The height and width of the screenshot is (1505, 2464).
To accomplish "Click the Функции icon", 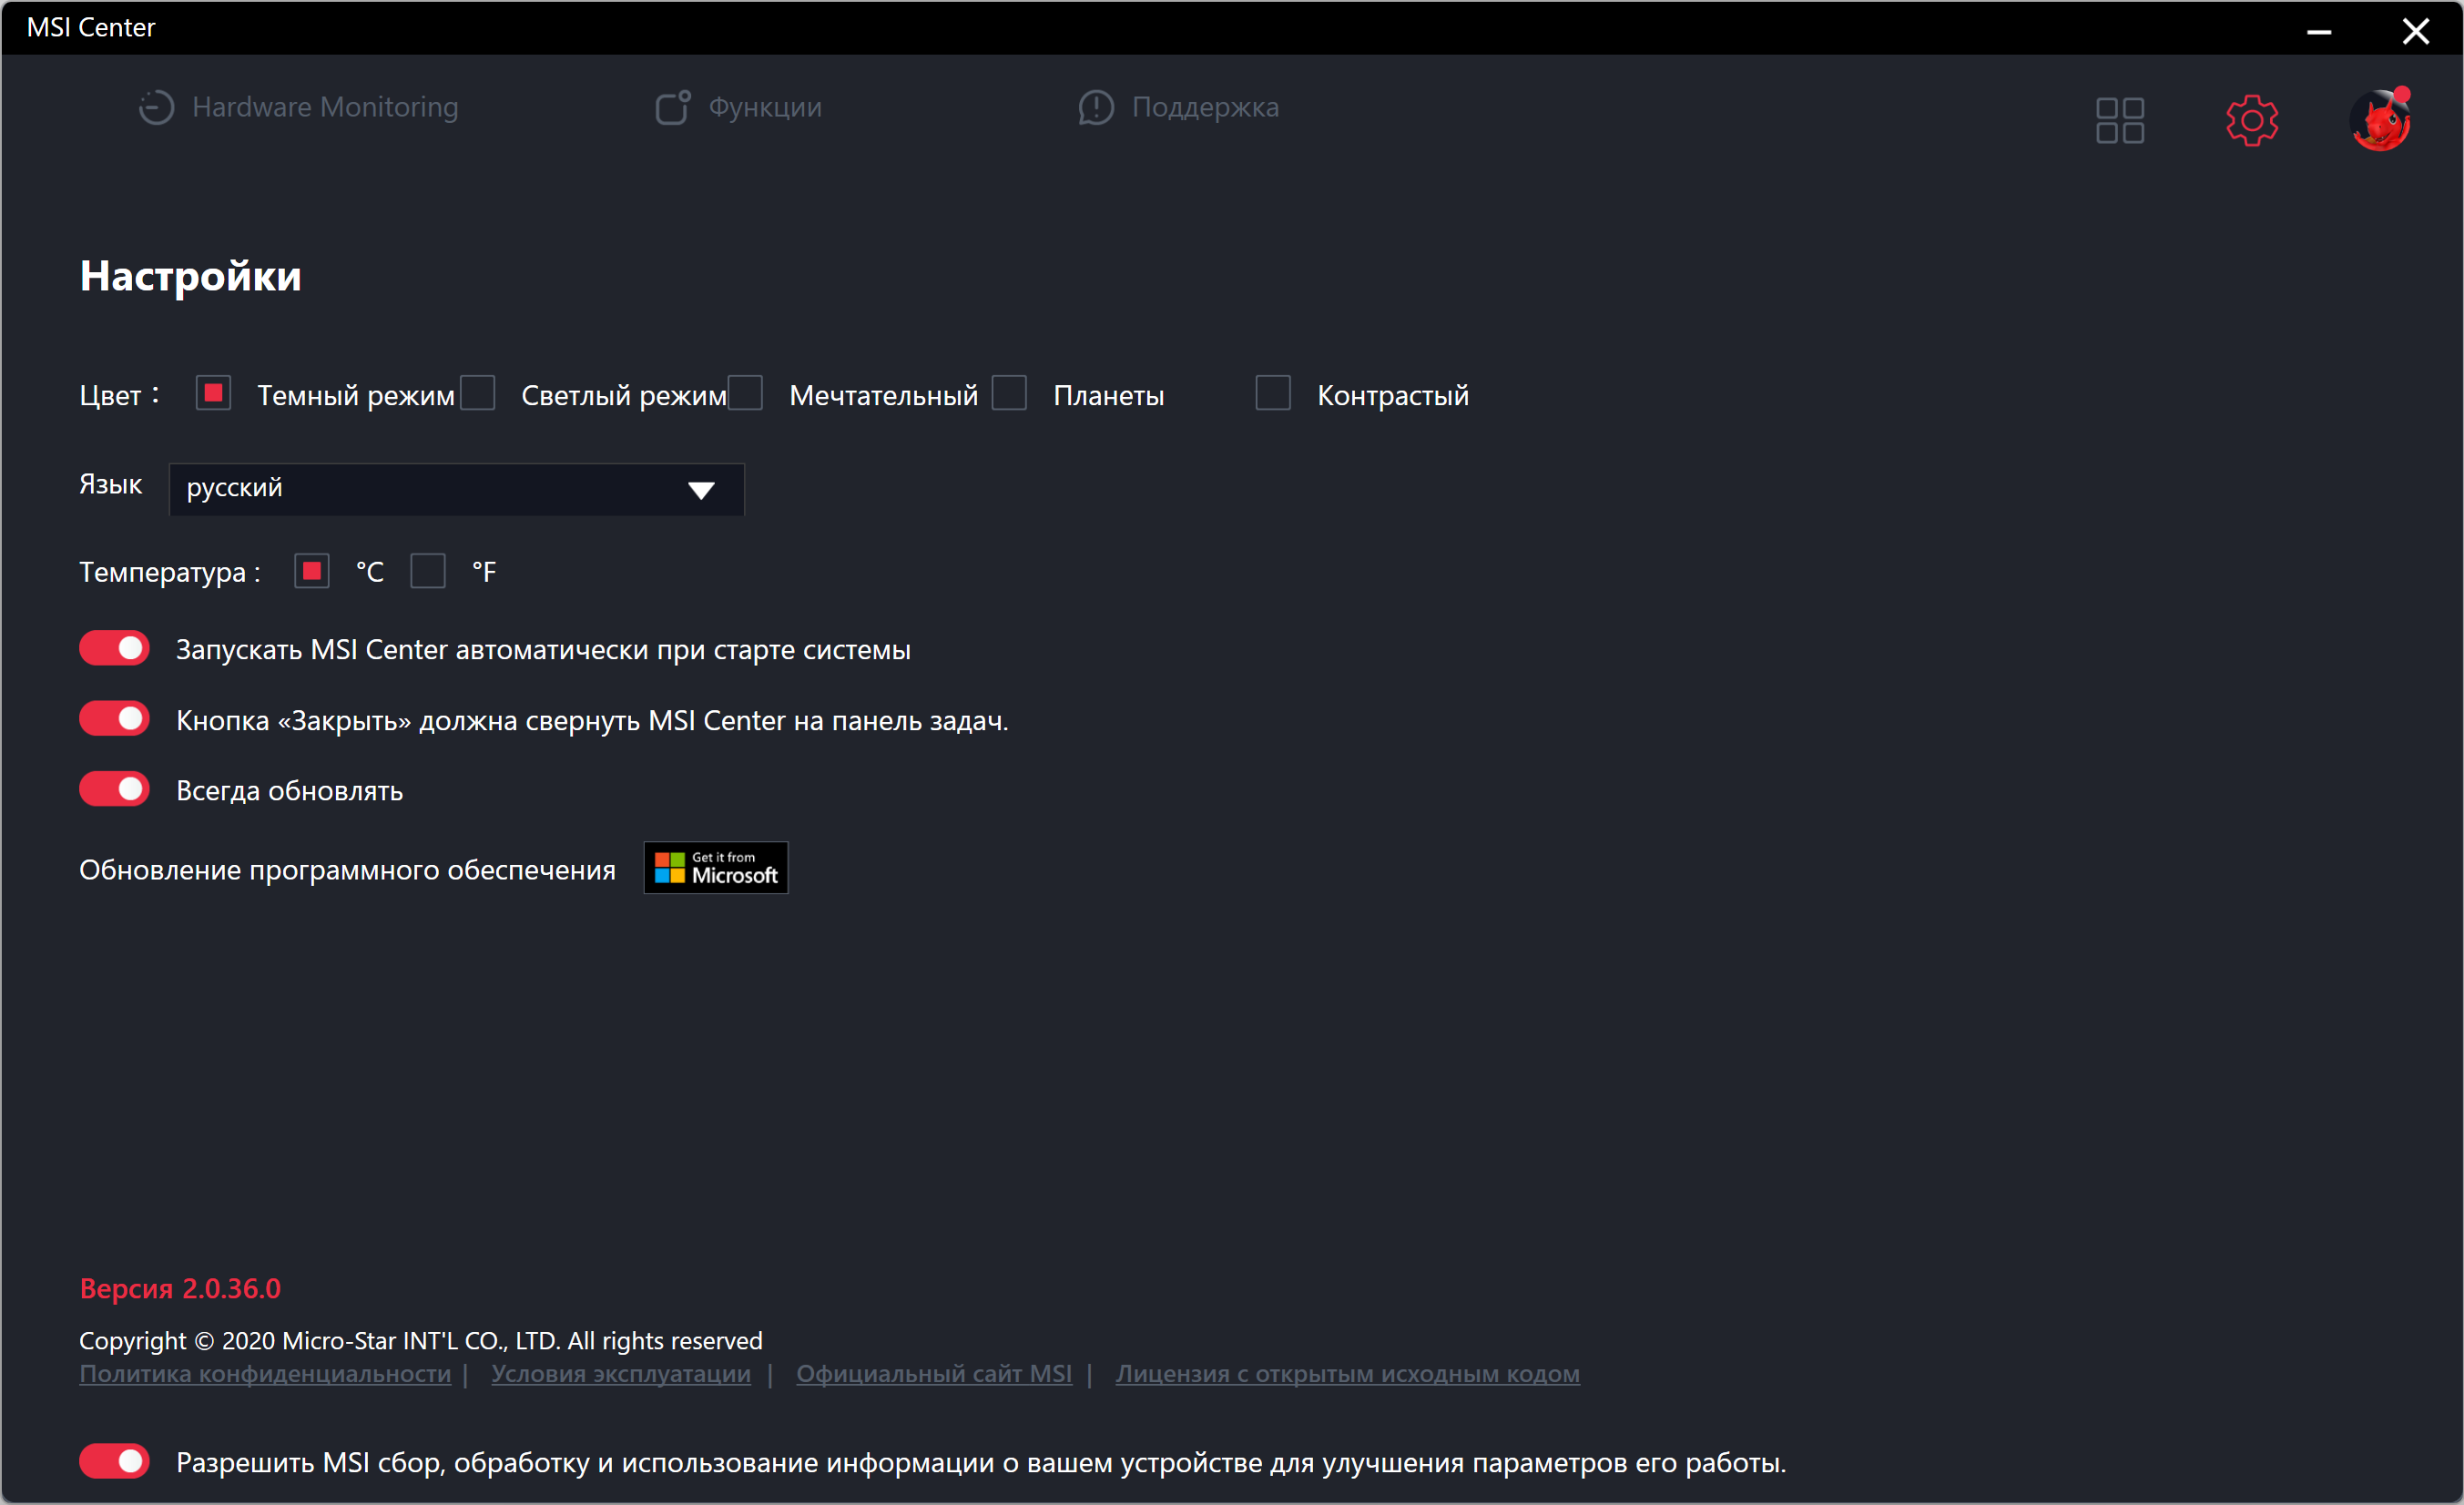I will pyautogui.click(x=672, y=107).
